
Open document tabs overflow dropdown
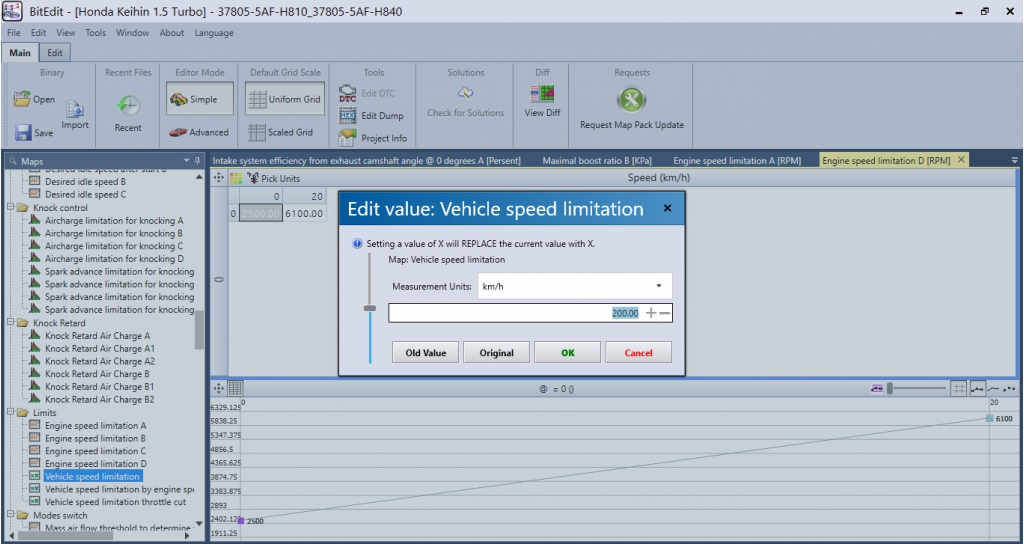pos(1014,160)
